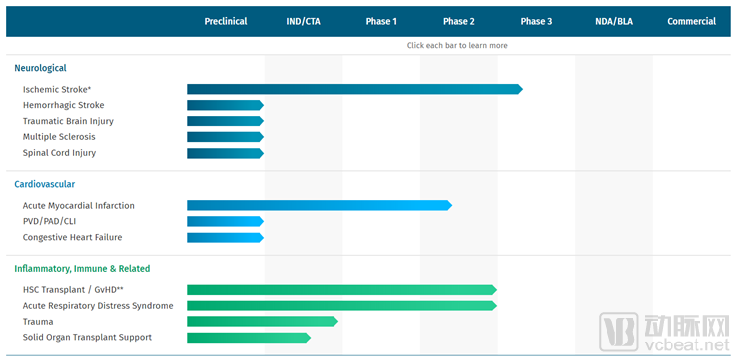Open the Hemorrhagic Stroke pipeline bar
Image resolution: width=743 pixels, height=363 pixels.
pos(226,105)
